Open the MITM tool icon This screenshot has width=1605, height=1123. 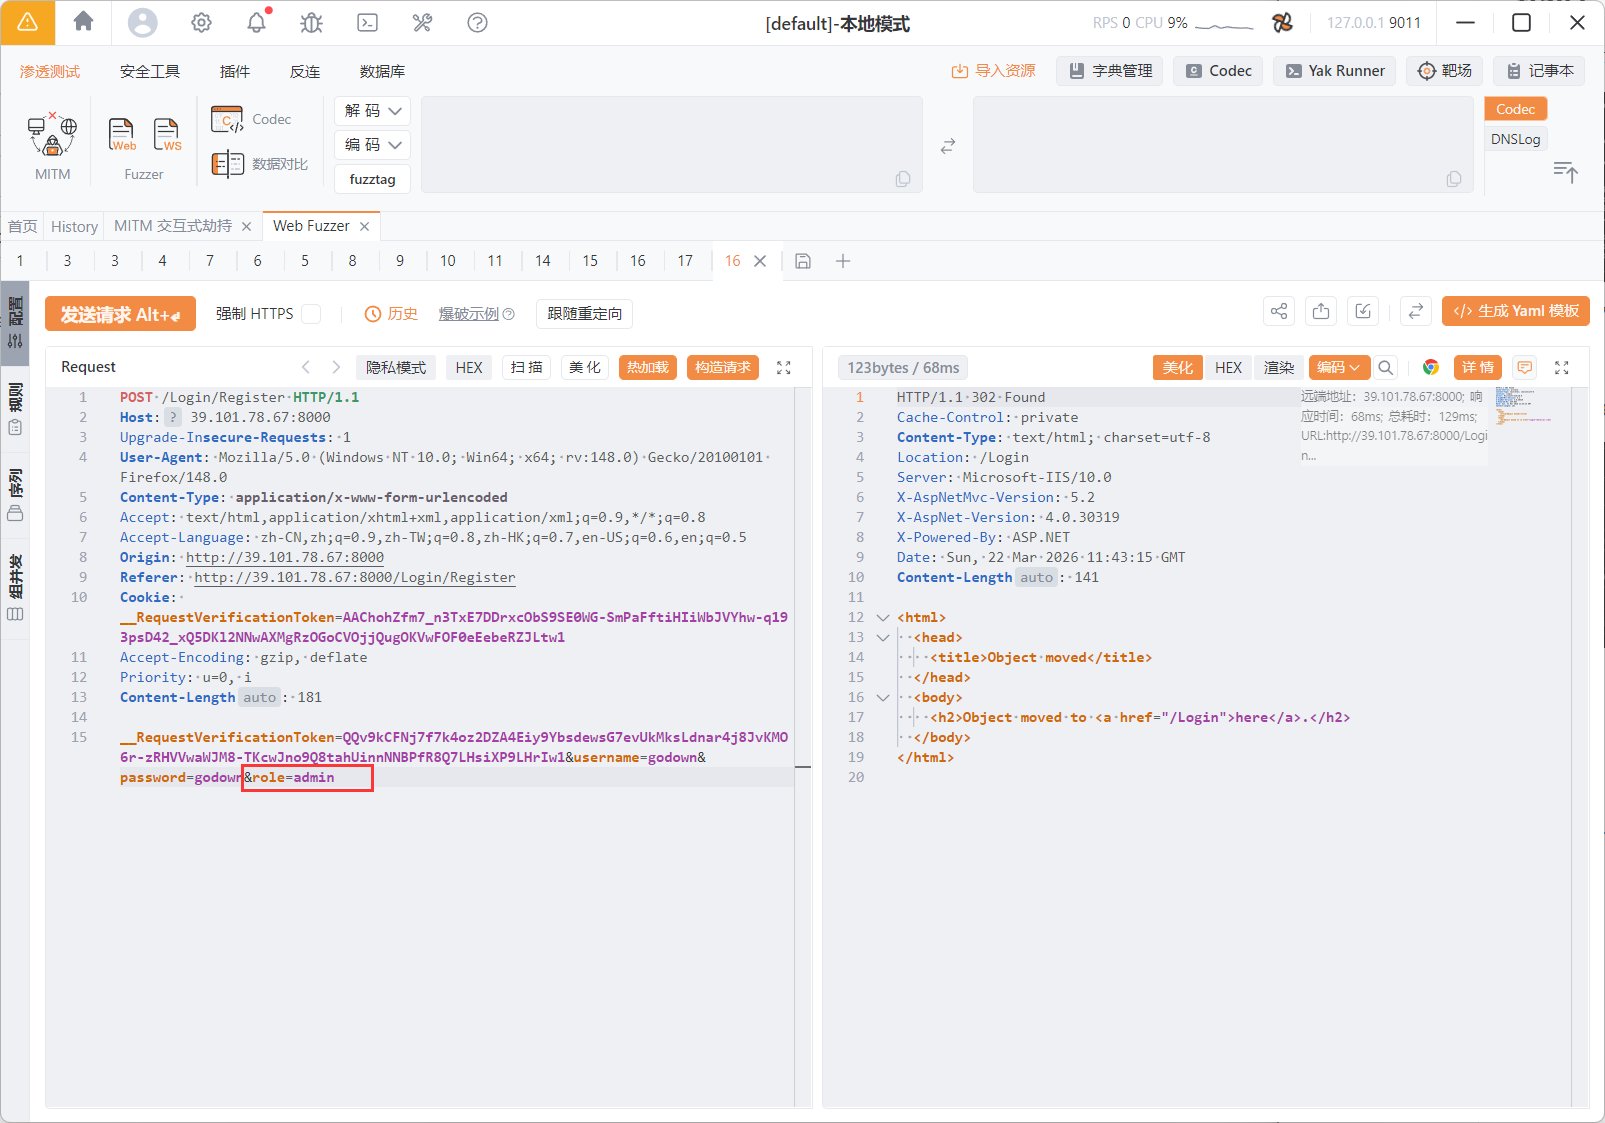click(52, 136)
